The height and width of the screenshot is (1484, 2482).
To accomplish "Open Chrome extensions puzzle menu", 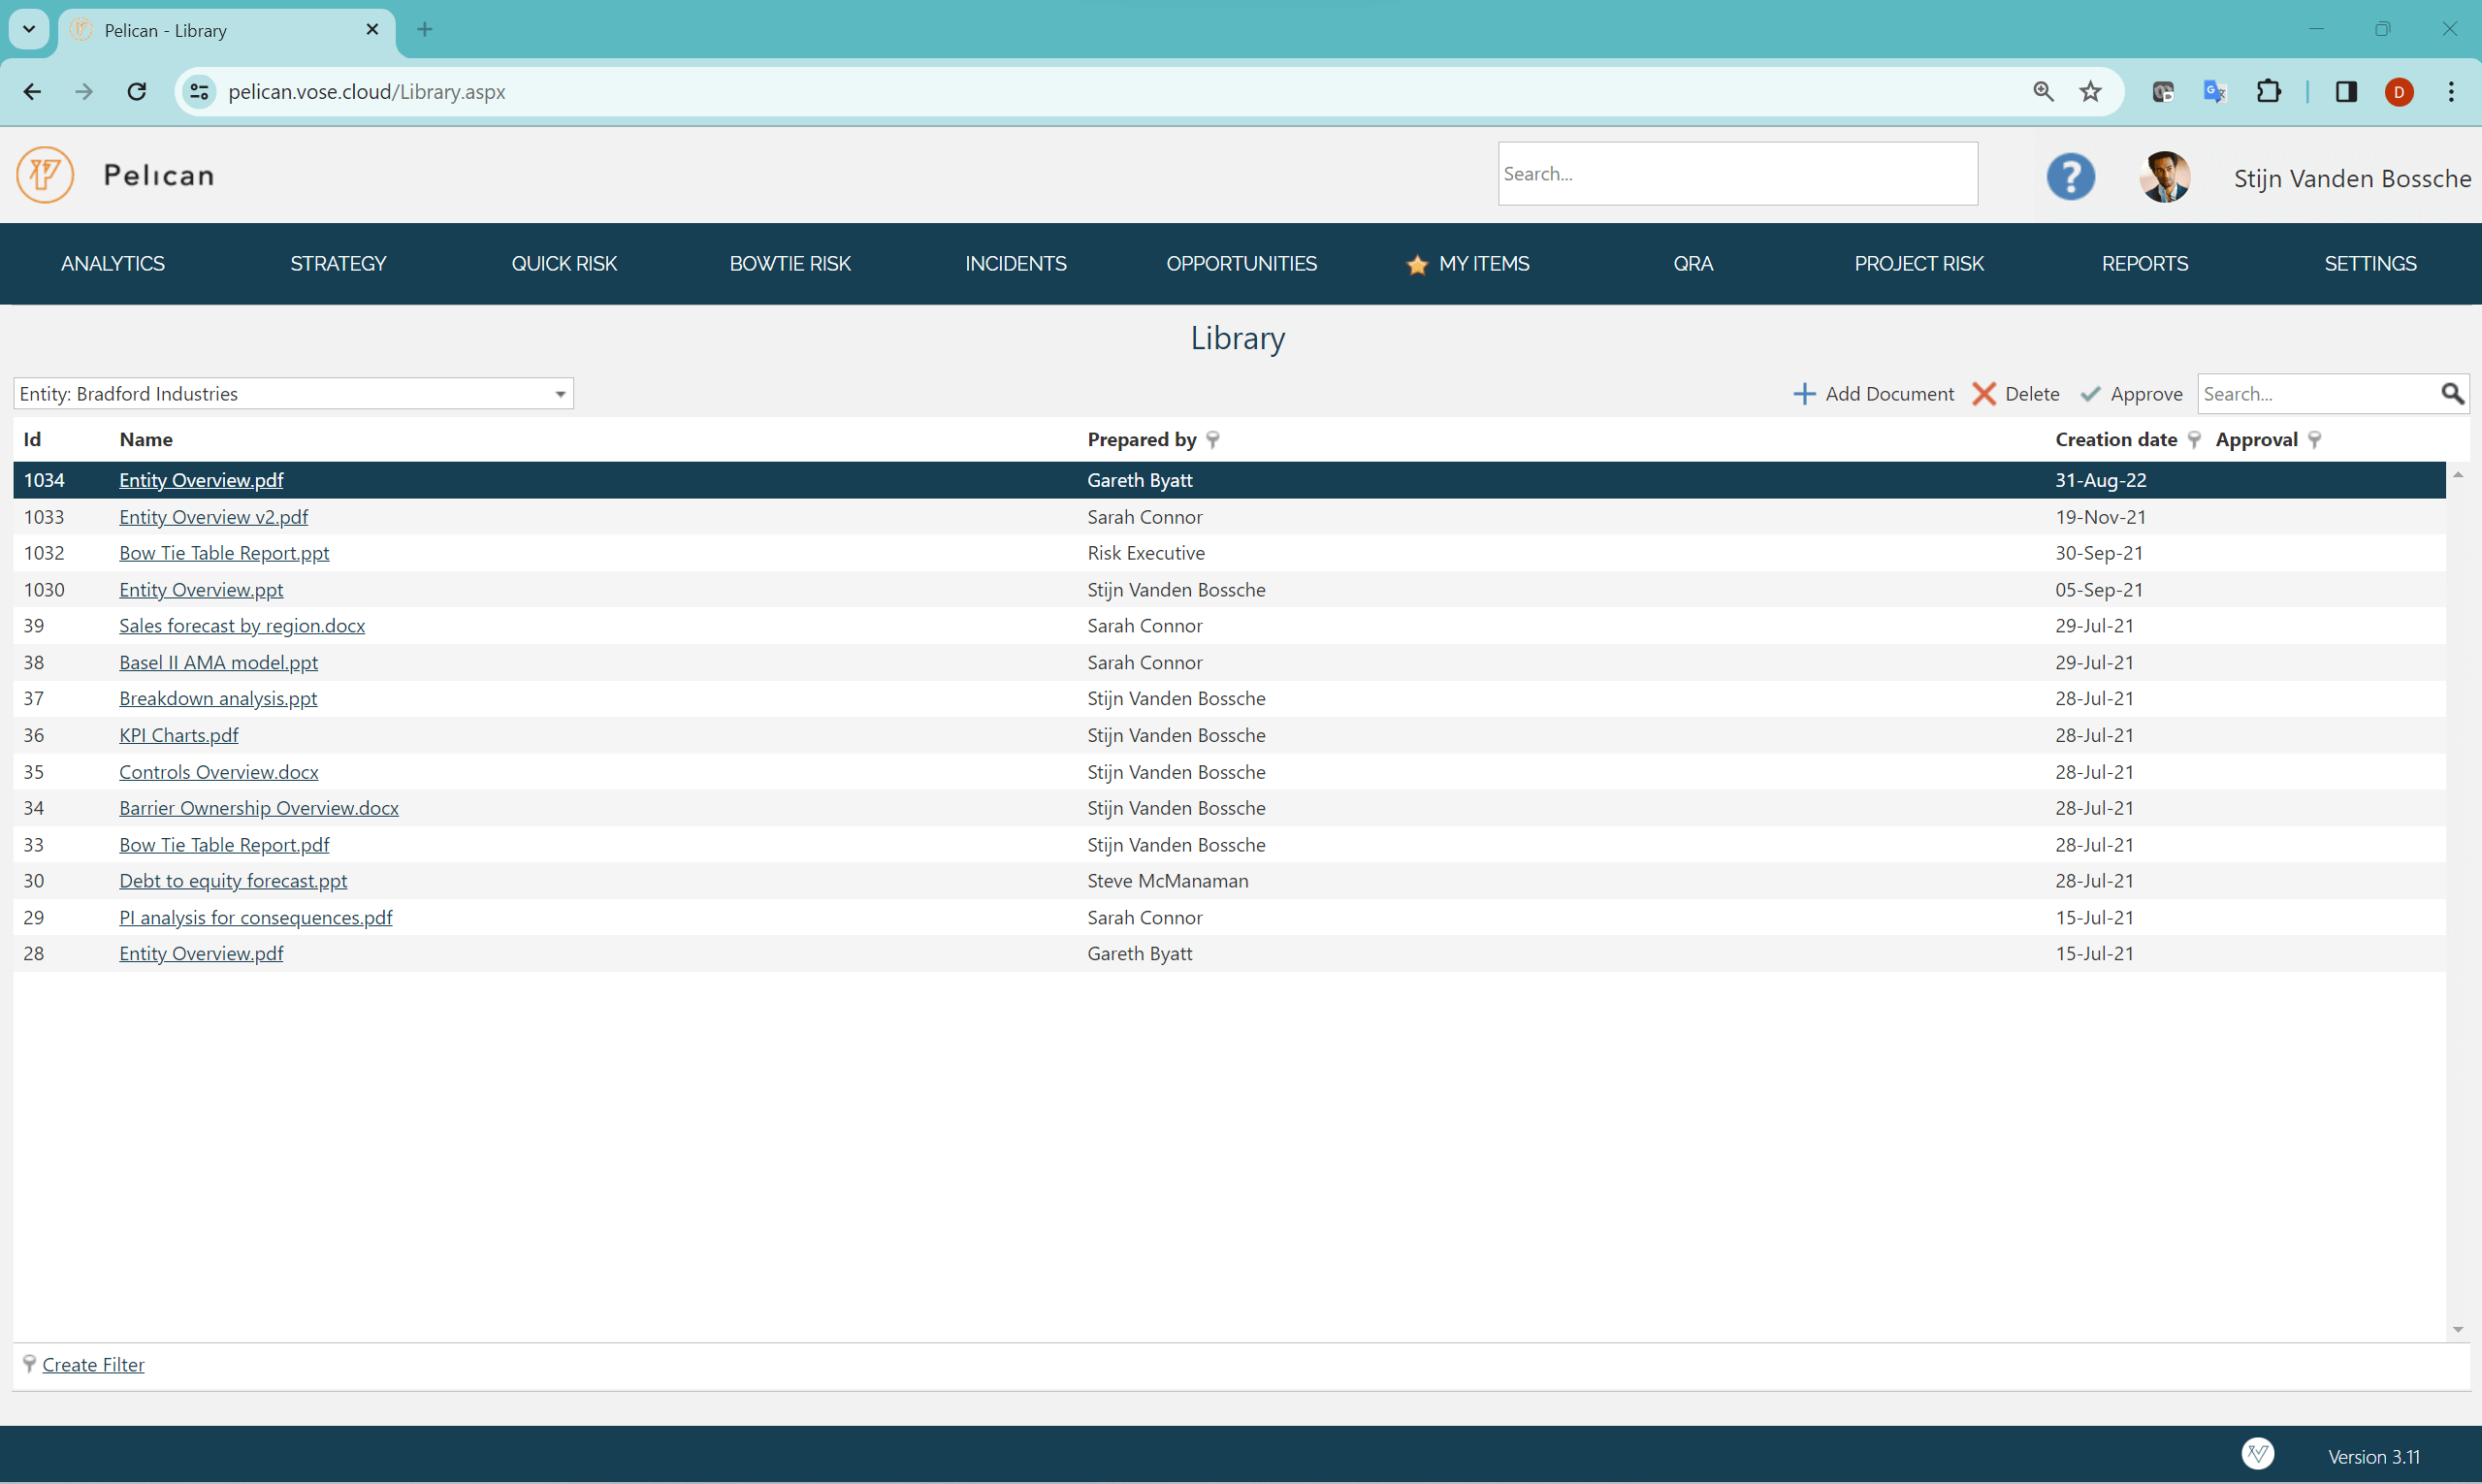I will 2269,91.
